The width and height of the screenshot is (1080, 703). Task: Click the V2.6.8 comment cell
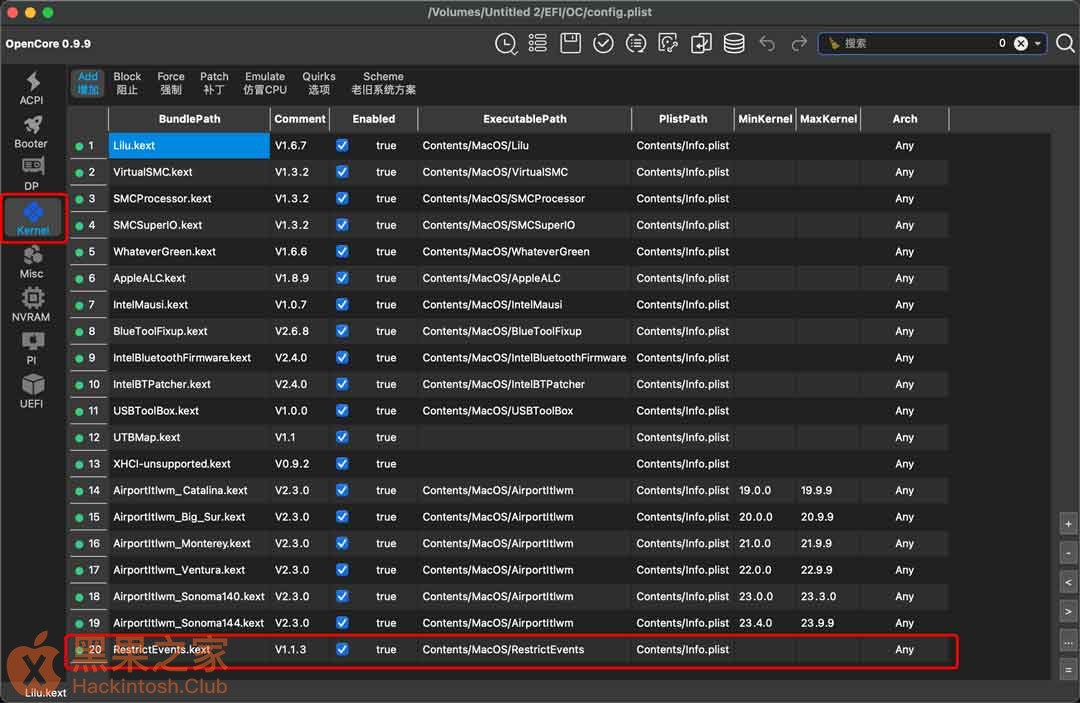coord(300,332)
